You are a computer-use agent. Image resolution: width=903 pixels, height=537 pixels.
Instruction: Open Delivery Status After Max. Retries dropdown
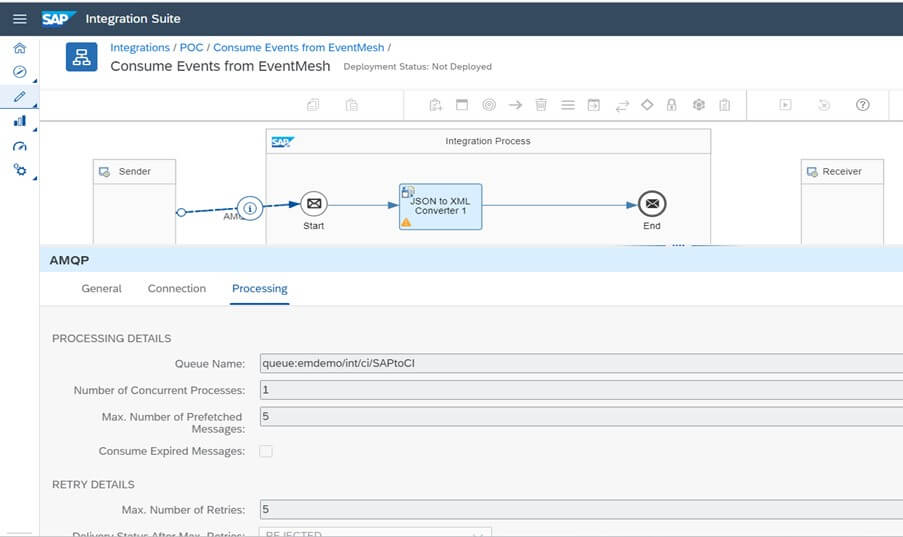tap(375, 532)
